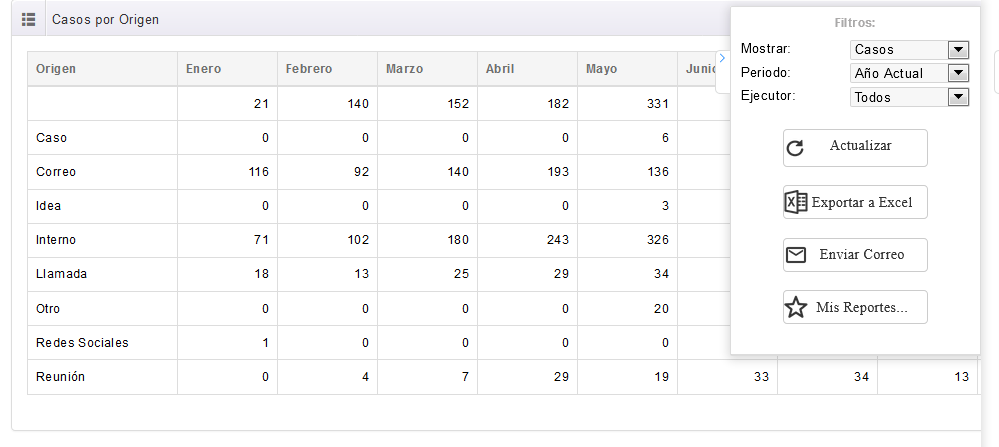Click the Abril column header
The image size is (999, 447).
[x=500, y=69]
